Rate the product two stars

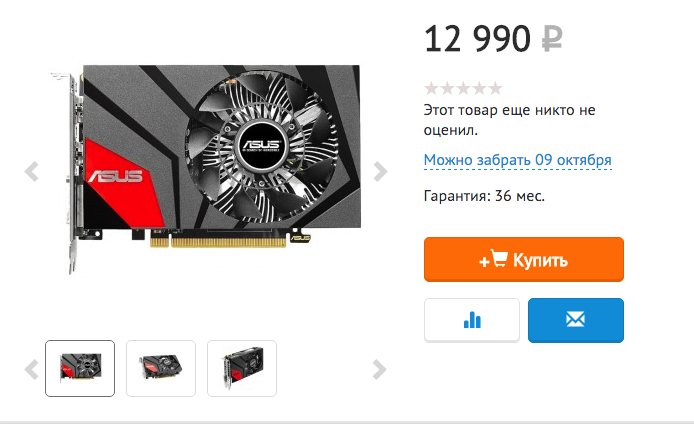[x=447, y=89]
